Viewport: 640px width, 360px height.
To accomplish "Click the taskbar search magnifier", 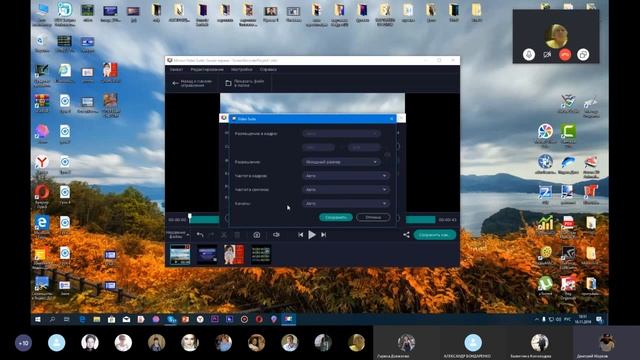I will point(52,319).
